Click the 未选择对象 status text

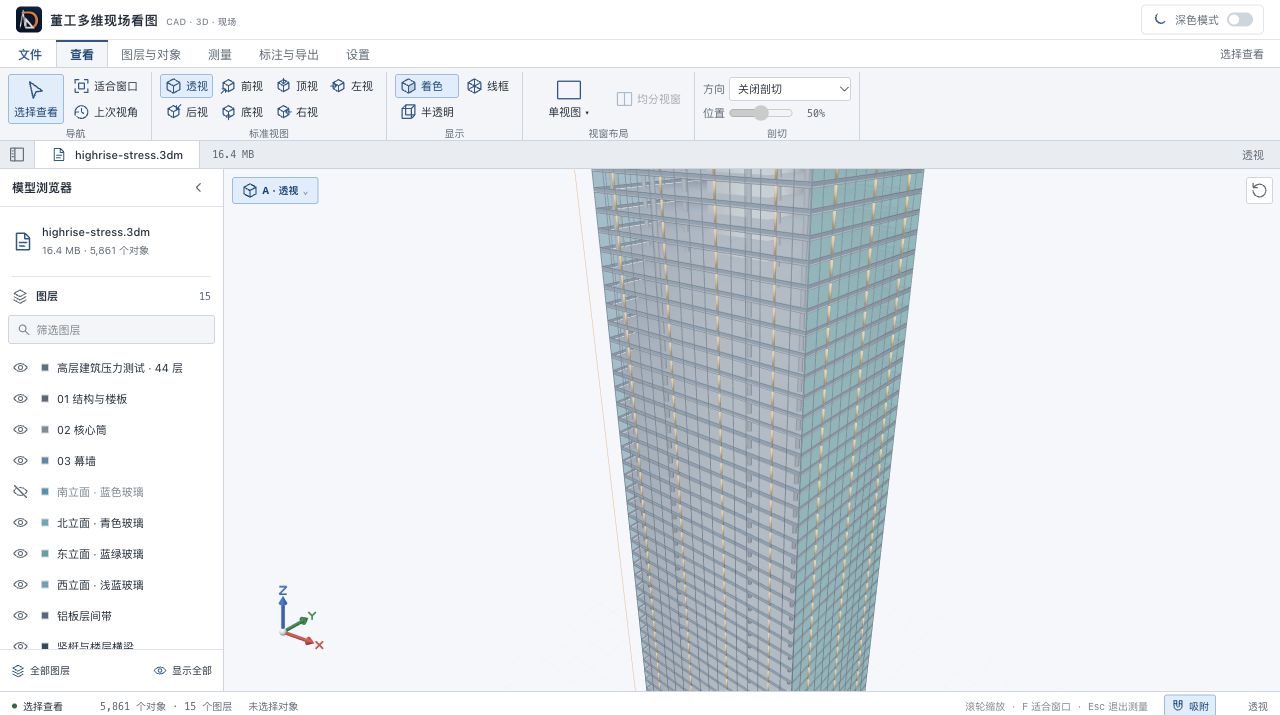(x=273, y=706)
